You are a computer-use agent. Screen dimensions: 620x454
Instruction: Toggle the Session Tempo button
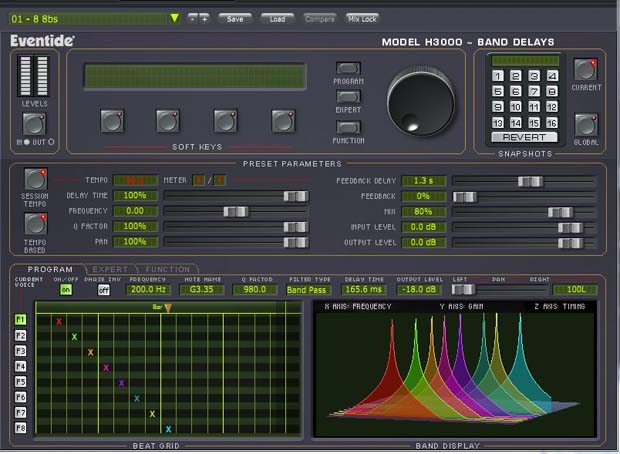pos(36,179)
